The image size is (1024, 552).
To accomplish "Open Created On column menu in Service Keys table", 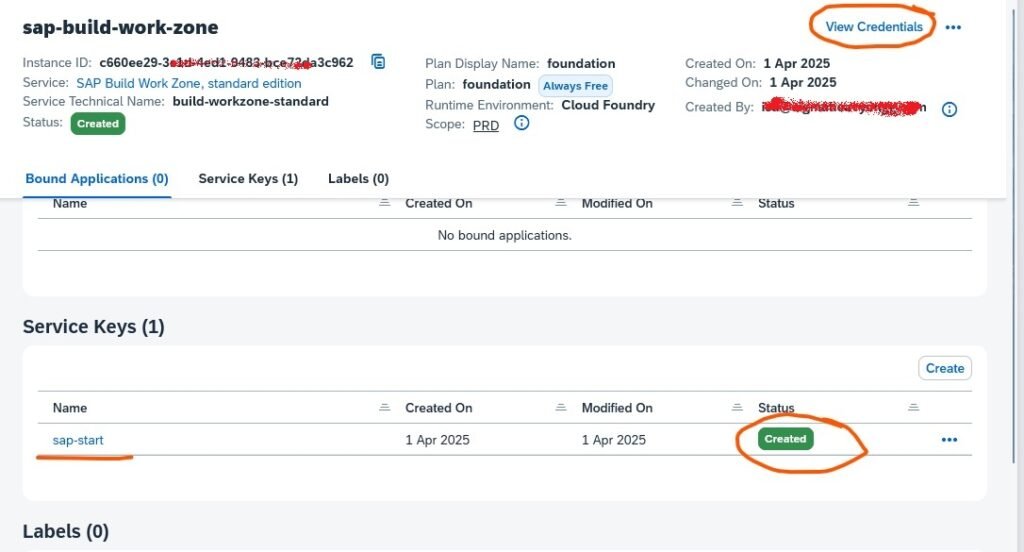I will tap(561, 408).
